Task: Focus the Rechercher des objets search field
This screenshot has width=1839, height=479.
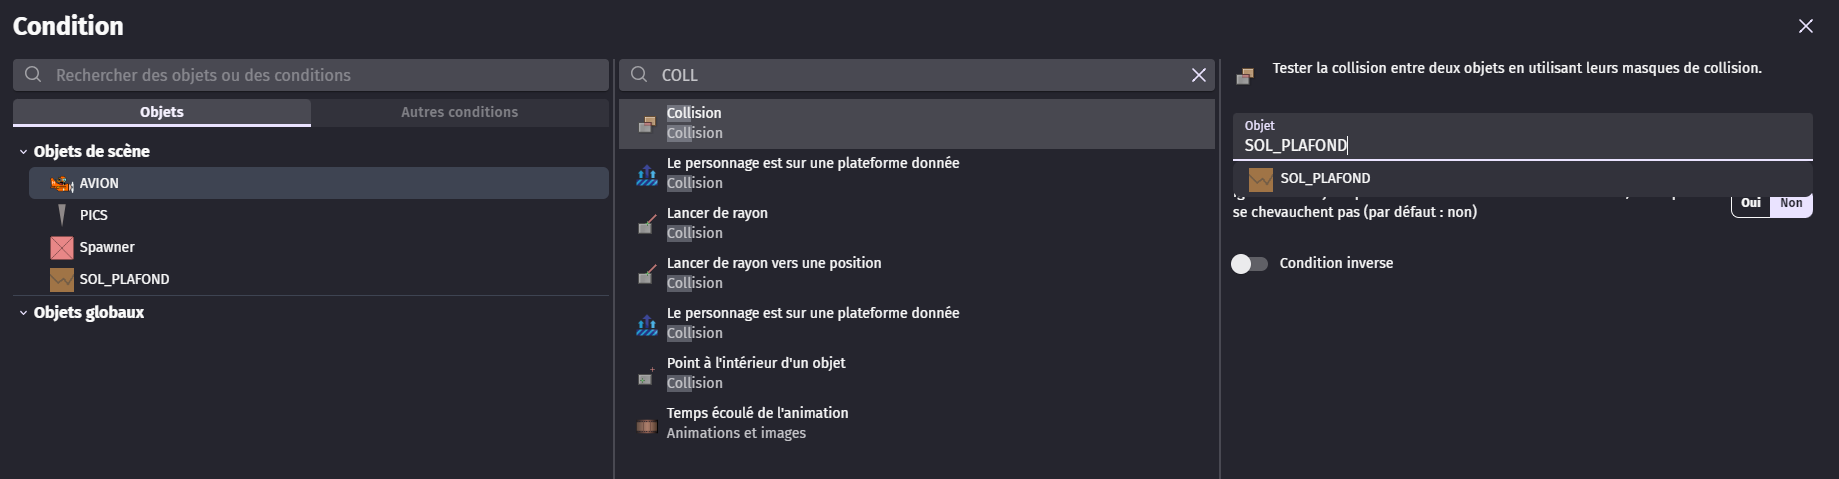Action: pyautogui.click(x=311, y=75)
